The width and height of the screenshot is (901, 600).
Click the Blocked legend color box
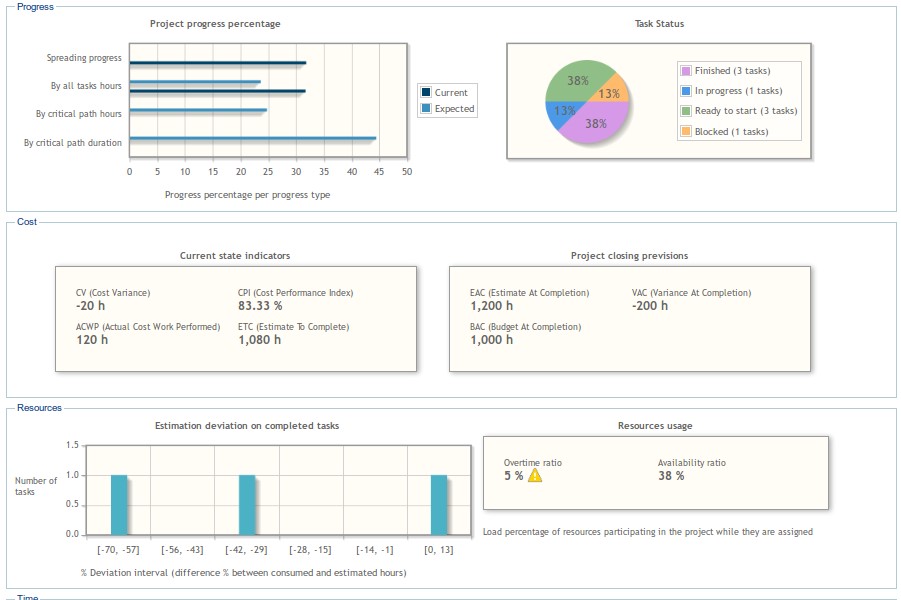point(686,132)
